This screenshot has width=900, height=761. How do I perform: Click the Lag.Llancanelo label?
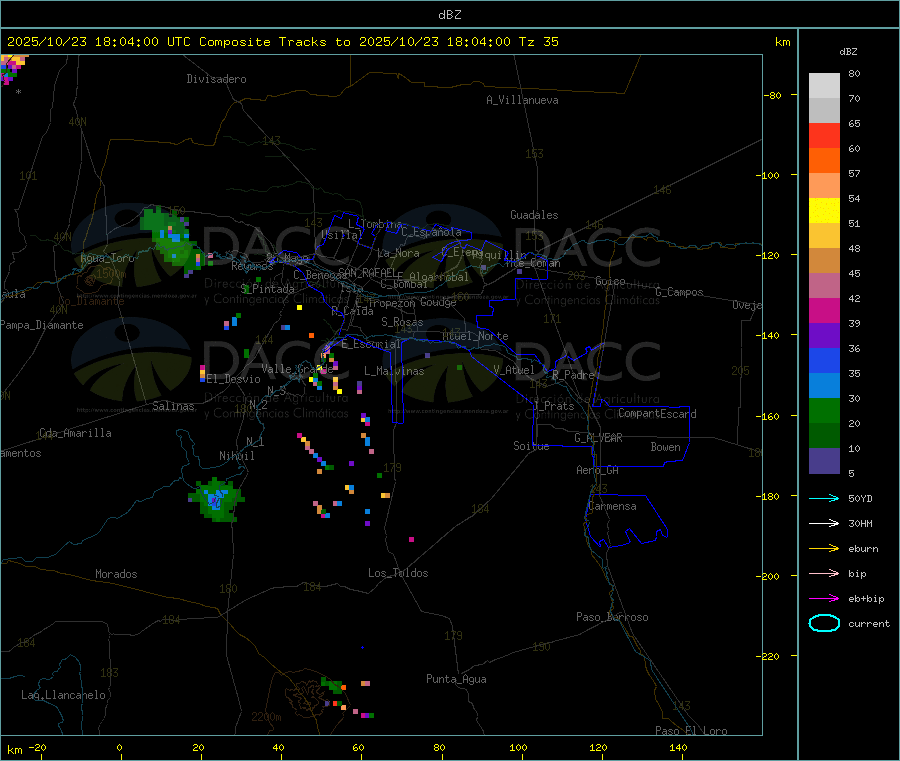pyautogui.click(x=63, y=695)
